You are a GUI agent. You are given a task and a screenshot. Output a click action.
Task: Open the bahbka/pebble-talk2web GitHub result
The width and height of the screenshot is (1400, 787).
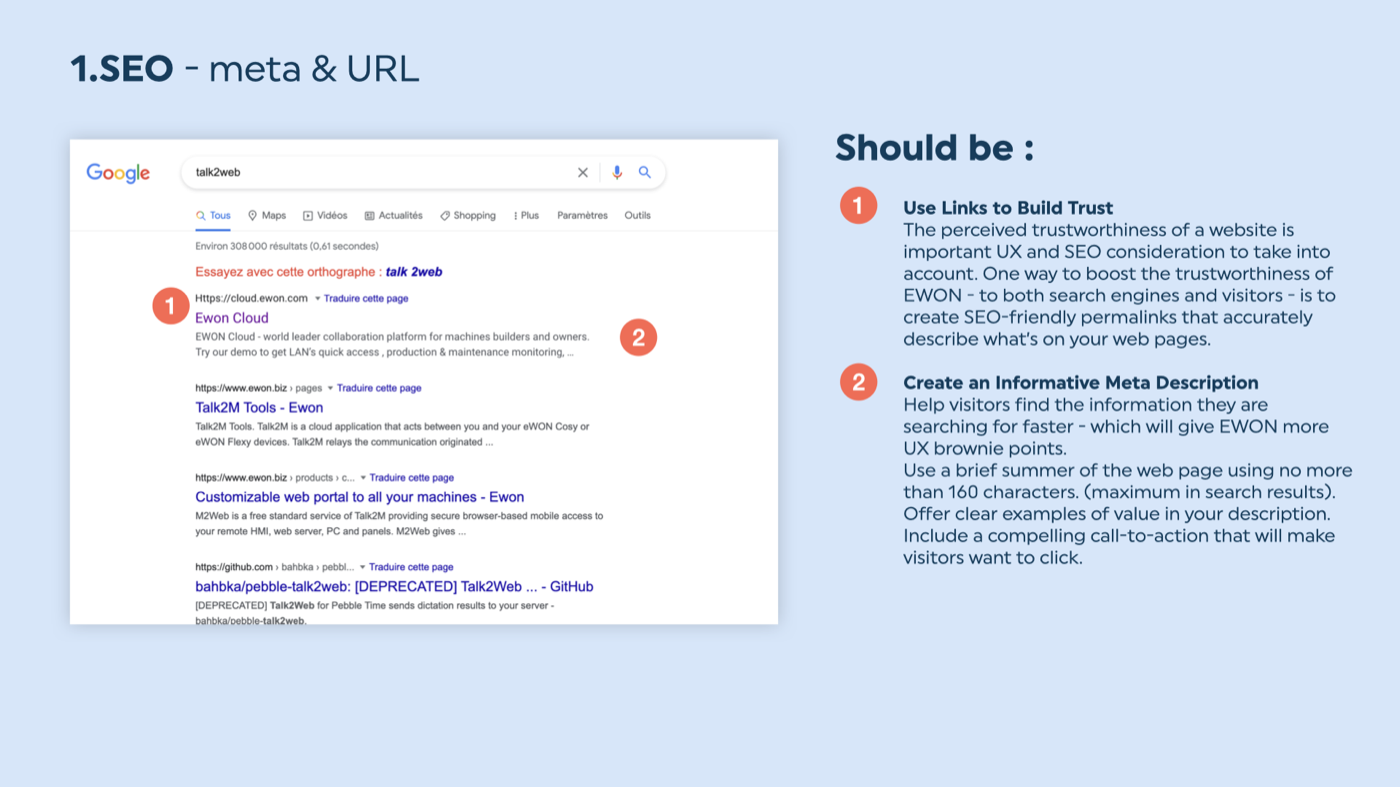pos(394,587)
